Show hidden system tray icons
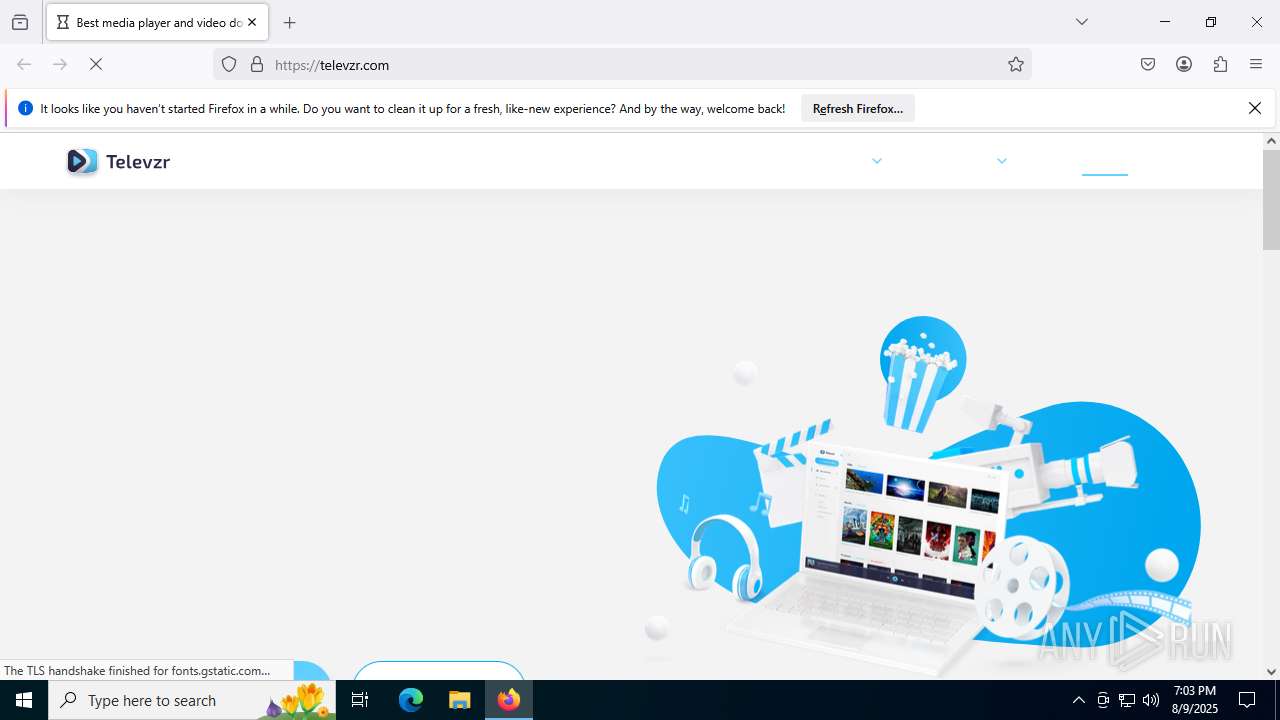The height and width of the screenshot is (720, 1280). [x=1078, y=700]
